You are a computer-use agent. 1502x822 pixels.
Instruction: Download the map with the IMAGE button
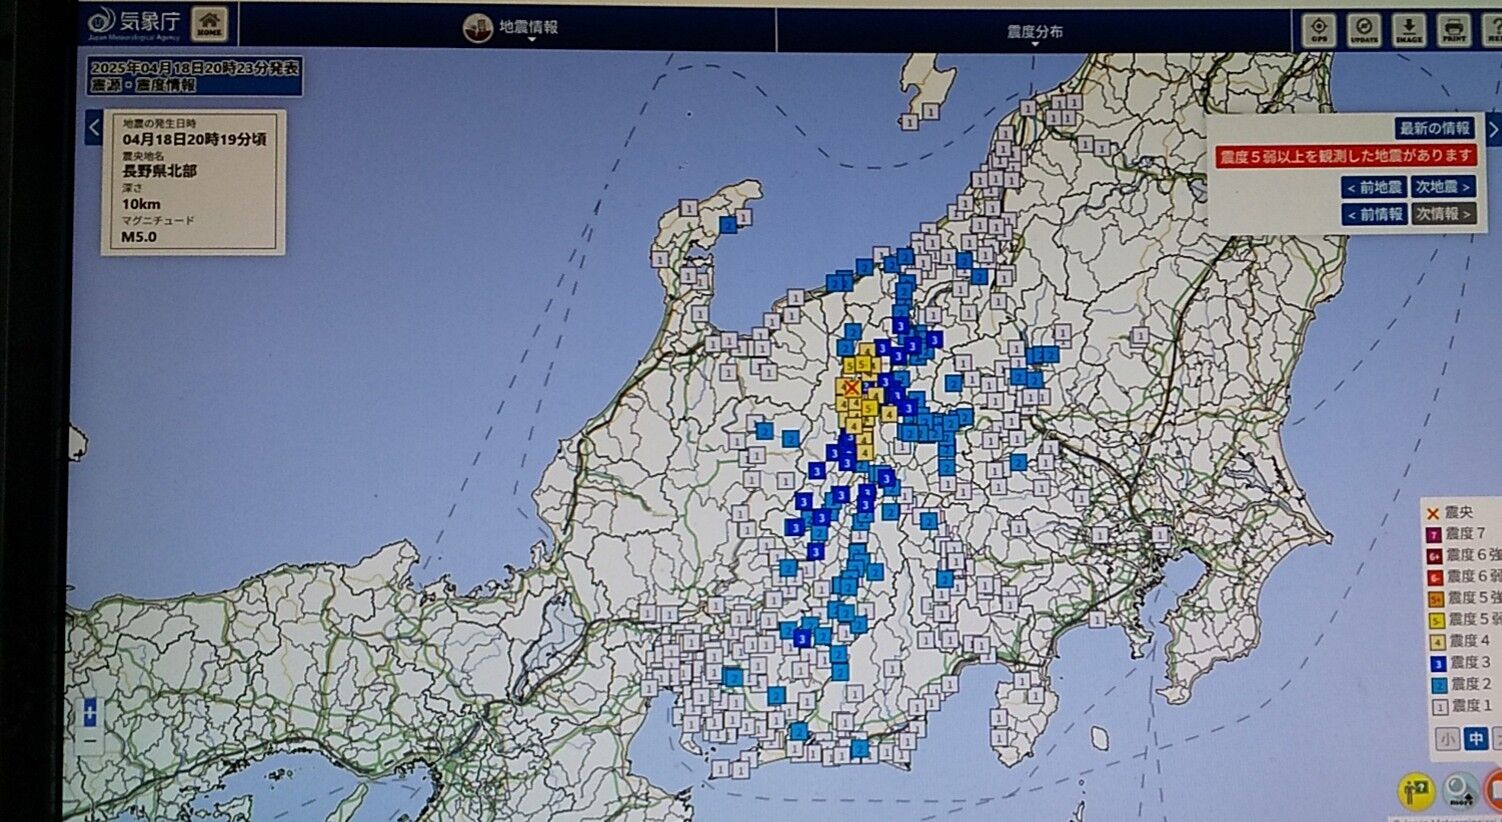coord(1409,30)
